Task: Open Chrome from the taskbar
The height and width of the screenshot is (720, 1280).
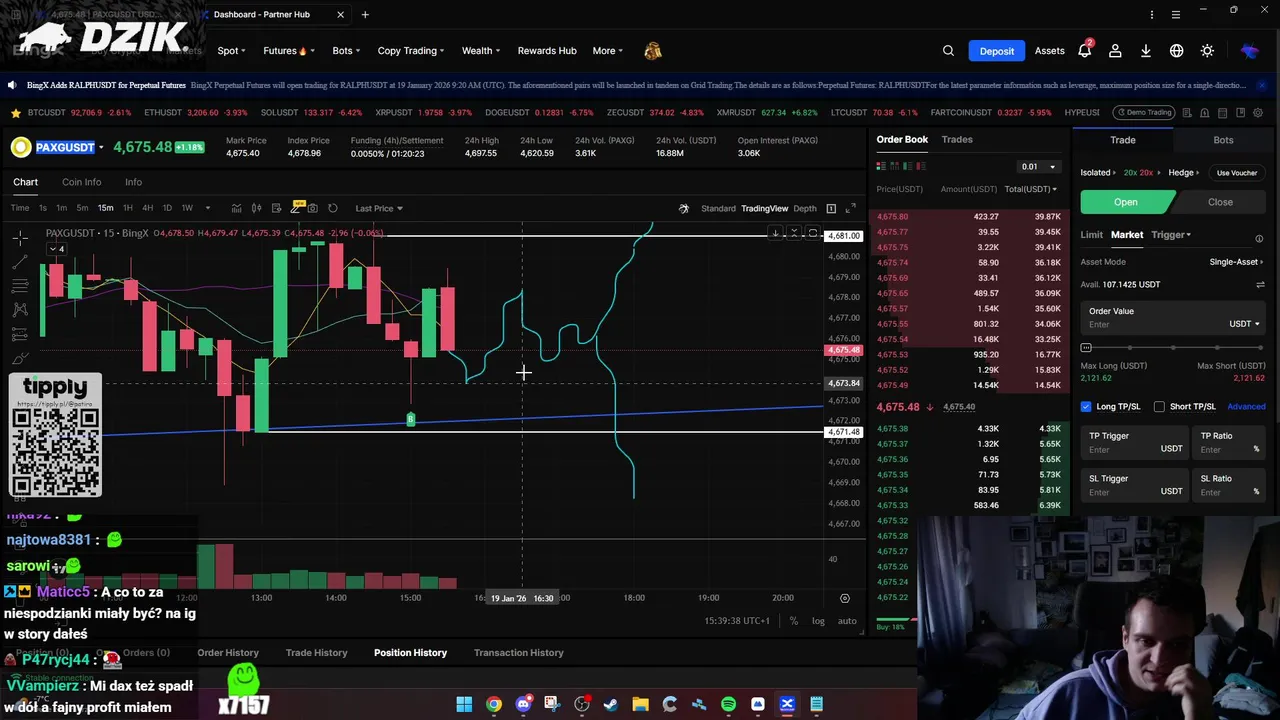Action: pyautogui.click(x=494, y=704)
